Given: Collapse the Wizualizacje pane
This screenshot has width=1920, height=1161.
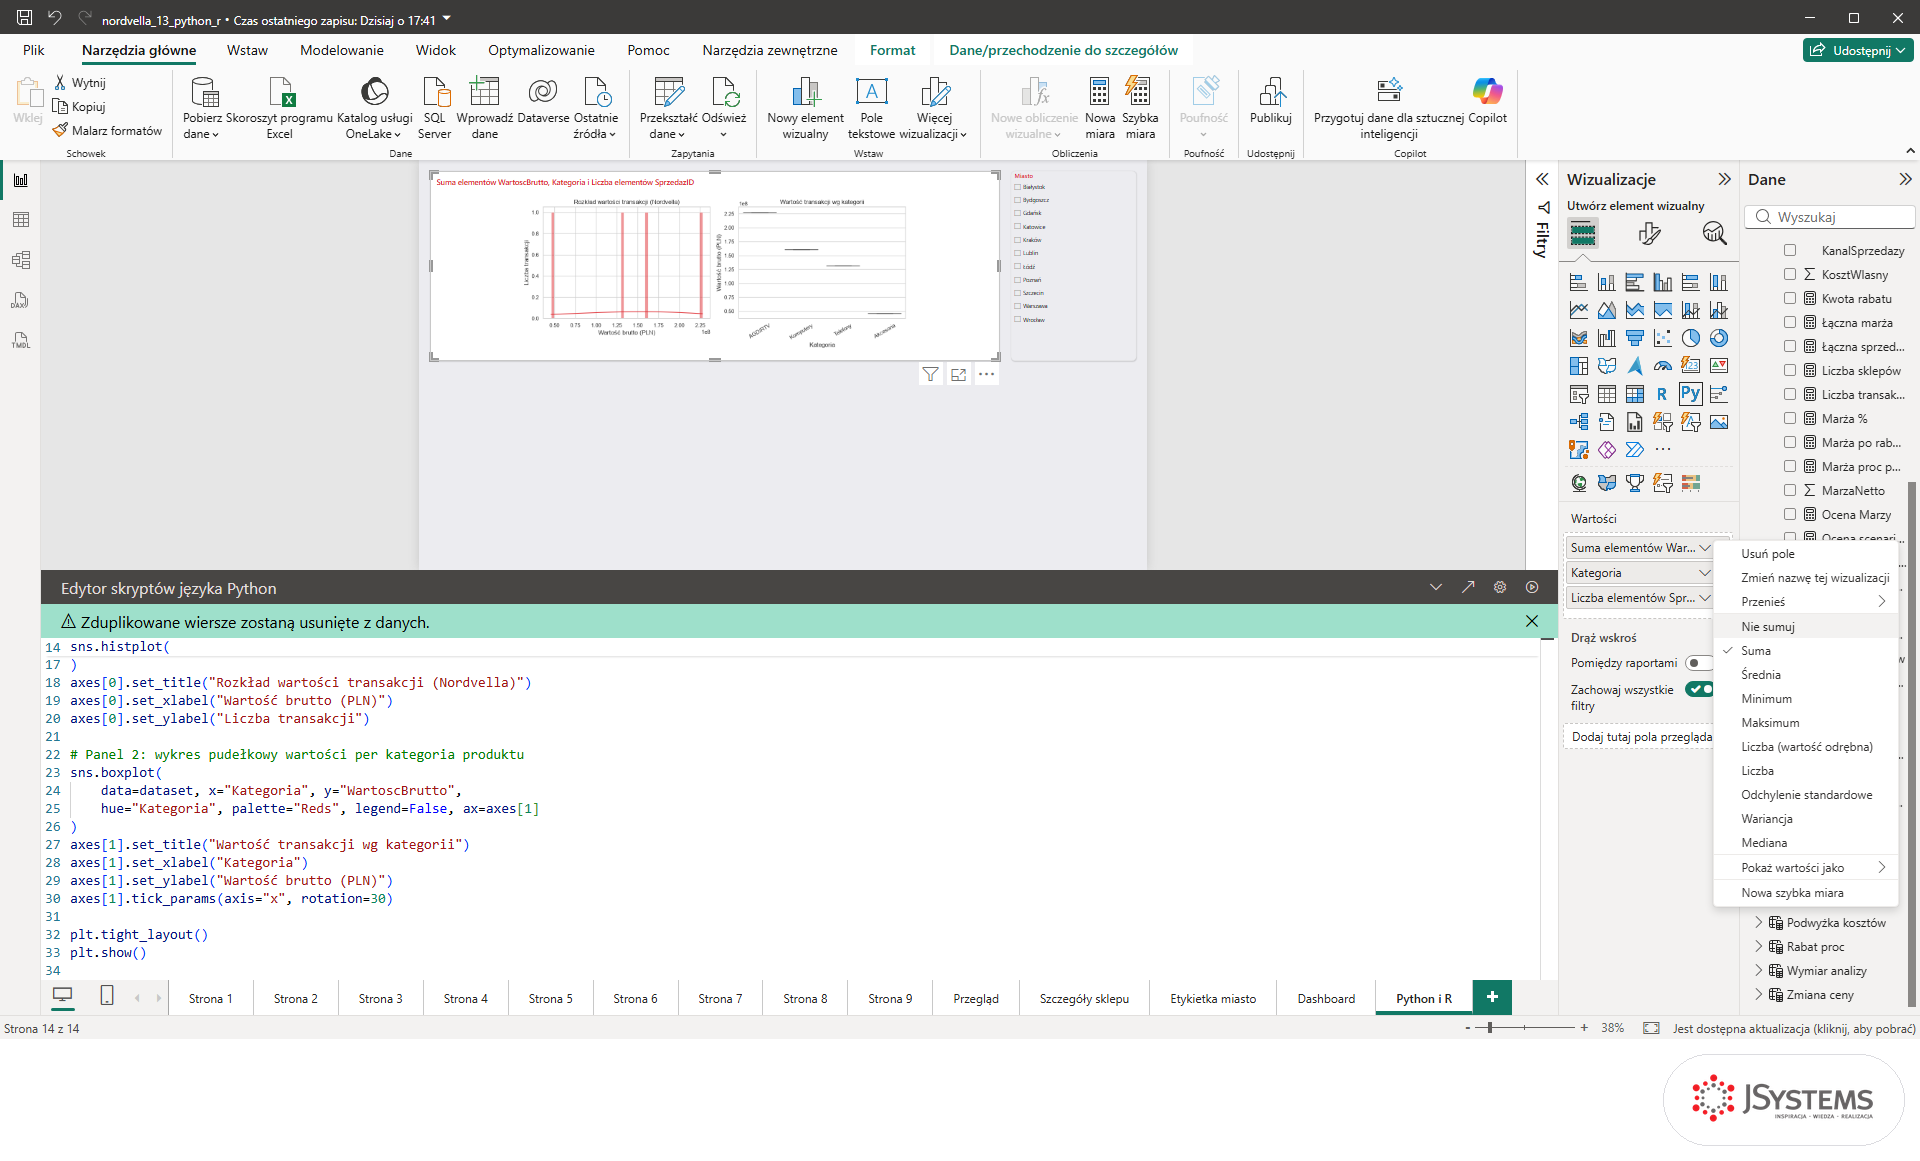Looking at the screenshot, I should coord(1724,179).
